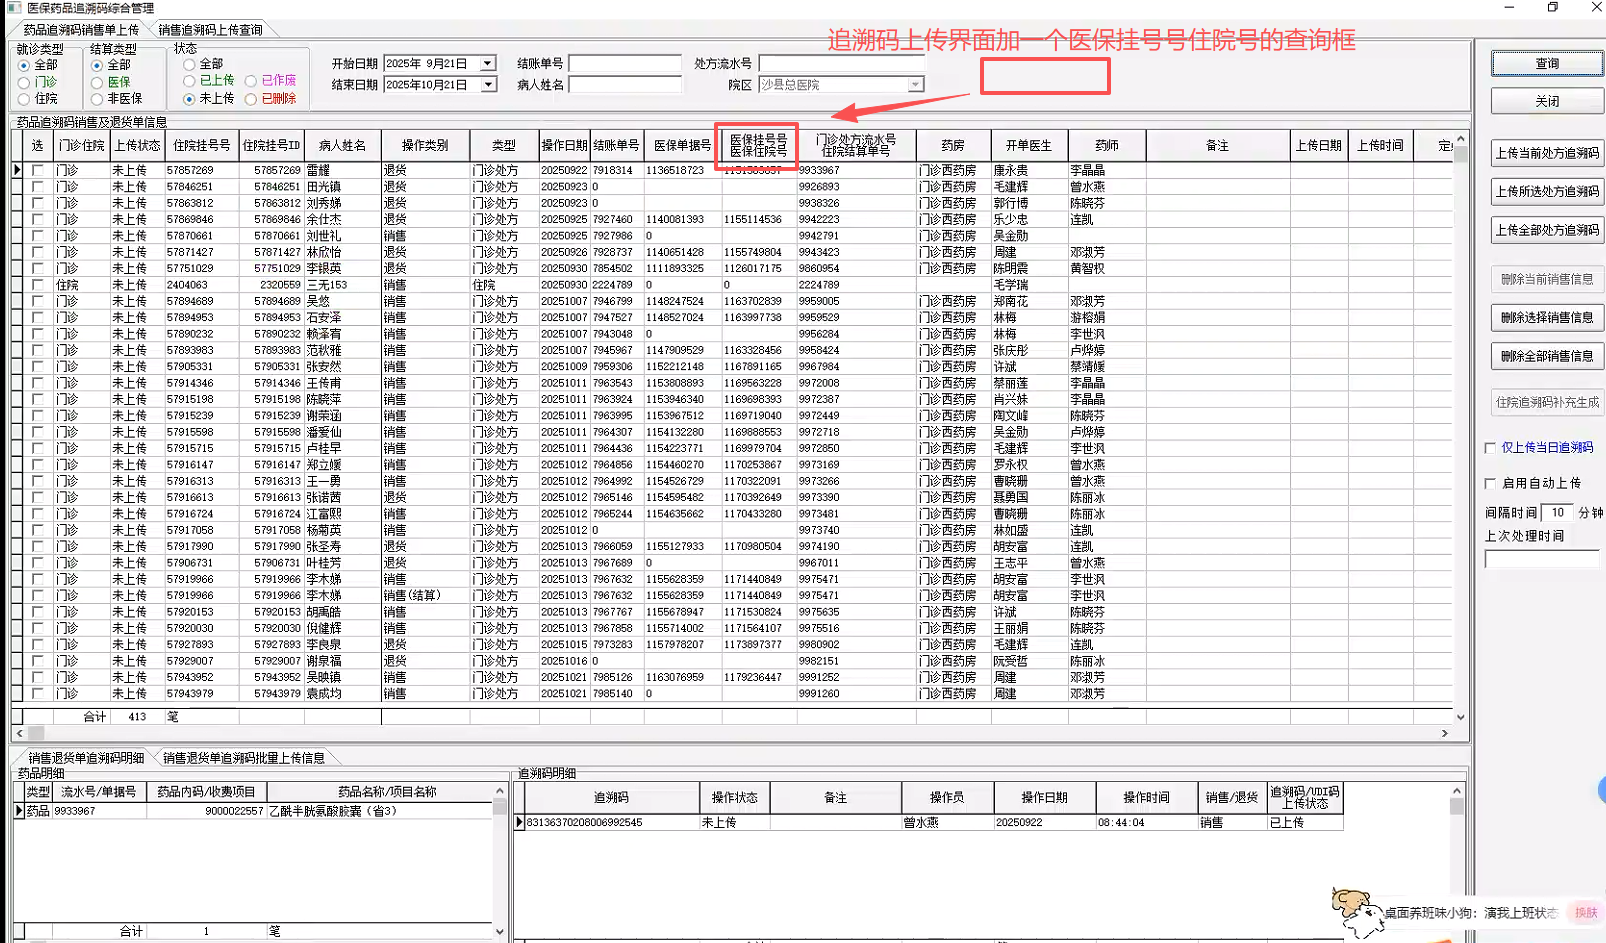Click main table horizontal scrollbar left arrow
Viewport: 1606px width, 943px height.
point(19,733)
